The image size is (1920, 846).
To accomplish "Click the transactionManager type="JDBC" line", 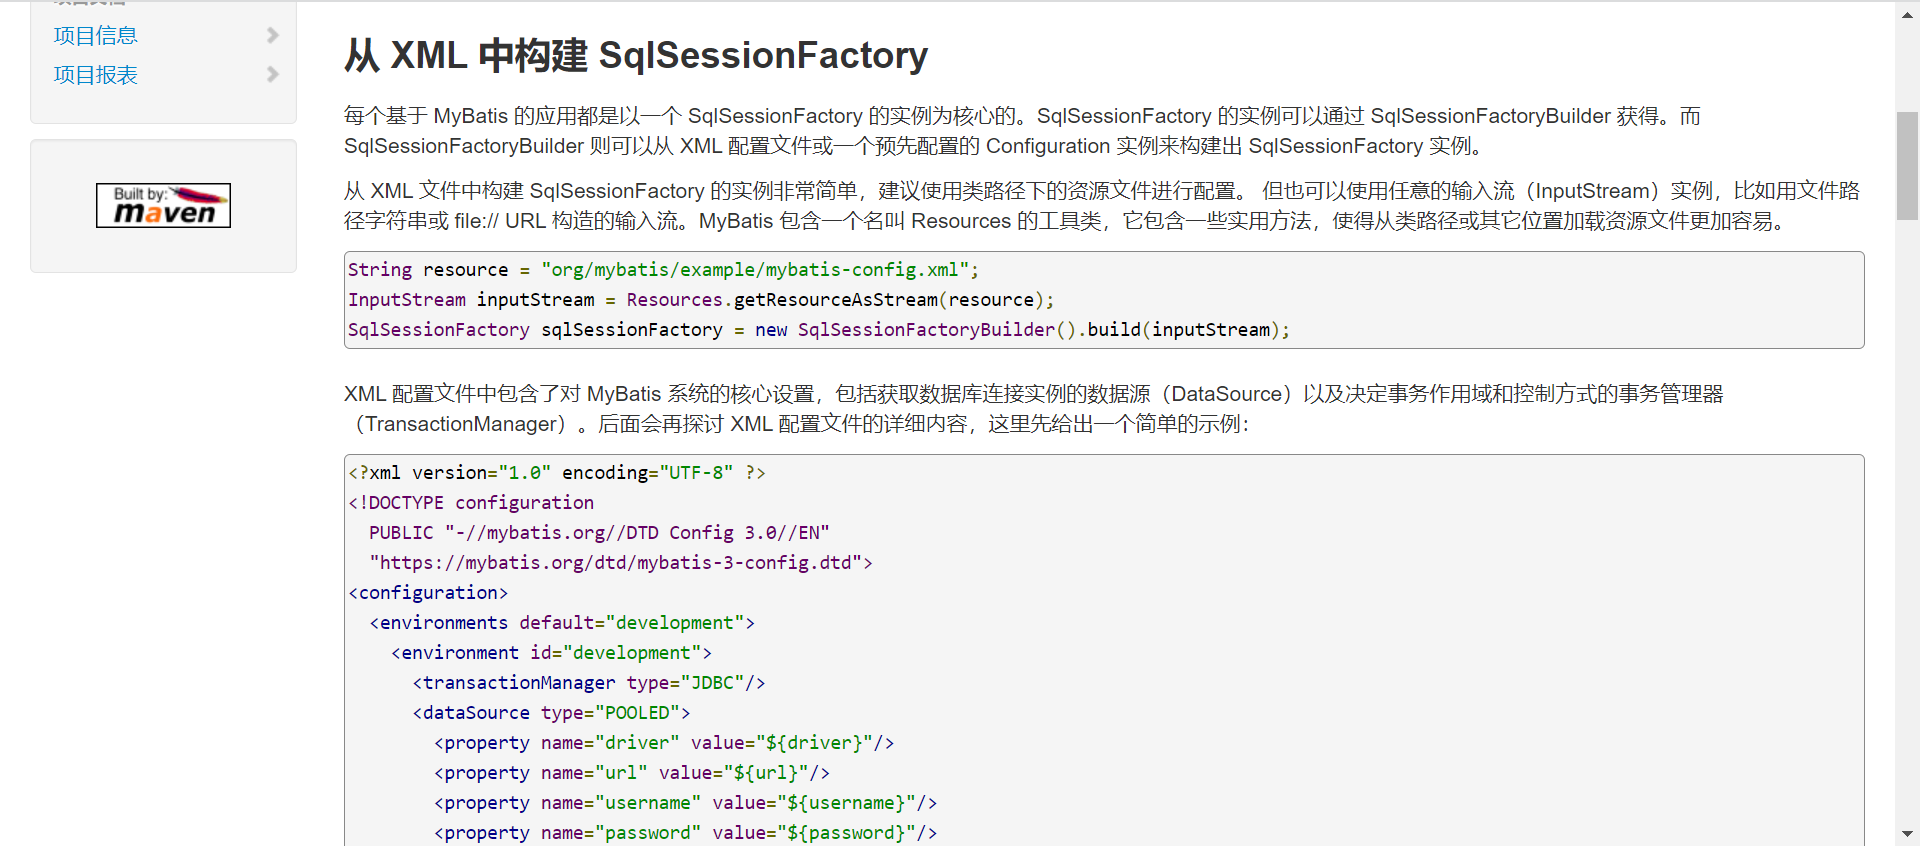I will coord(588,683).
